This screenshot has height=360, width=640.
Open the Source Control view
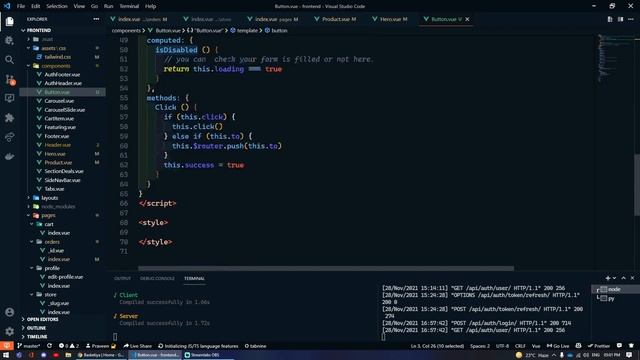click(x=10, y=80)
